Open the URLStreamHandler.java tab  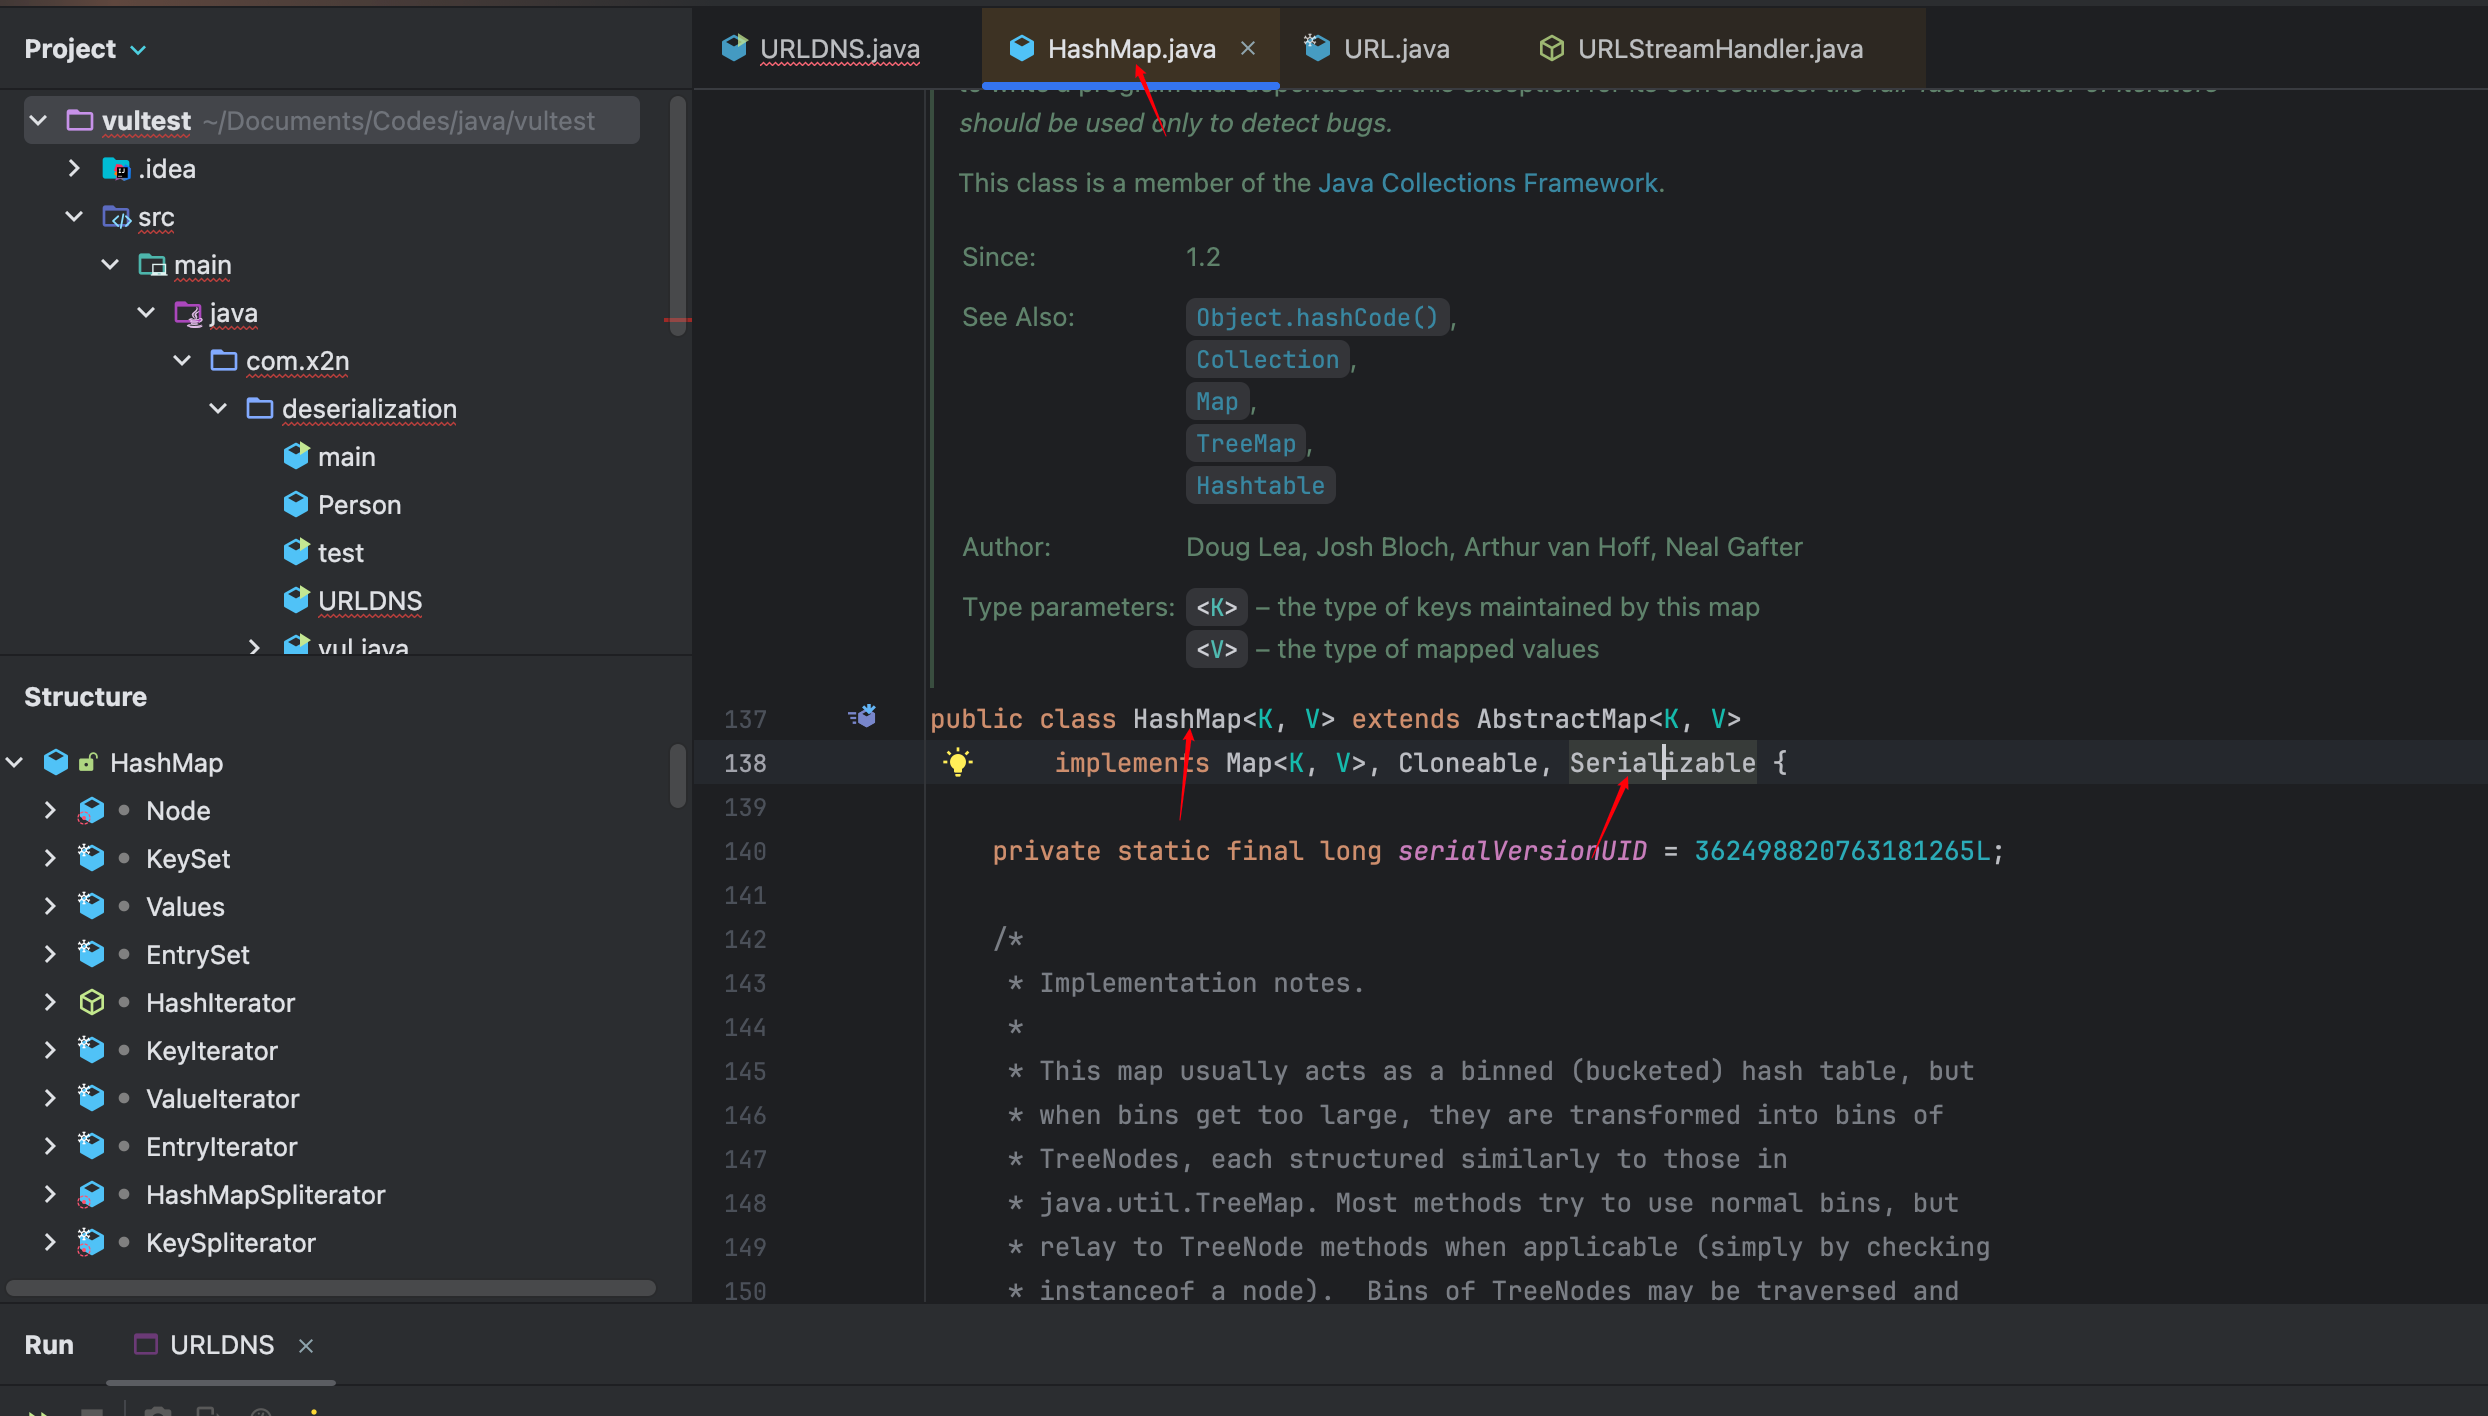click(x=1700, y=48)
